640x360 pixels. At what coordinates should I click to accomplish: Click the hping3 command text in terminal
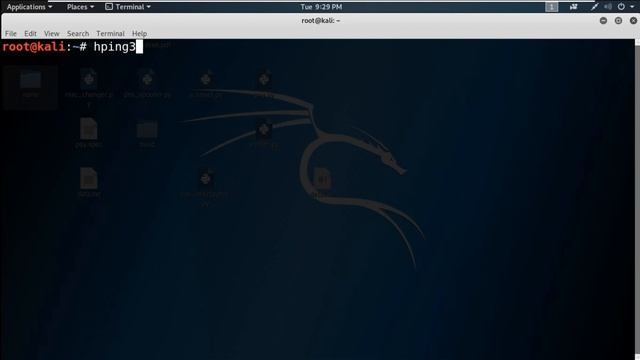115,47
